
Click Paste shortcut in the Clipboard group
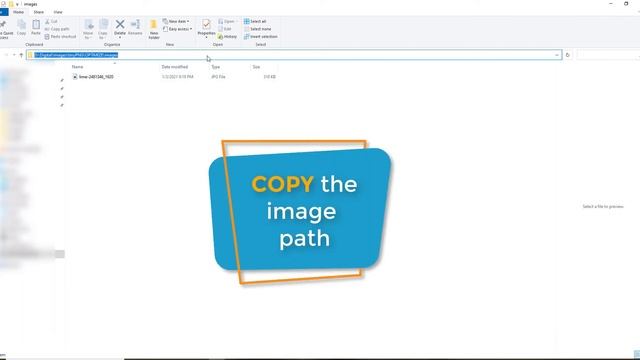60,37
